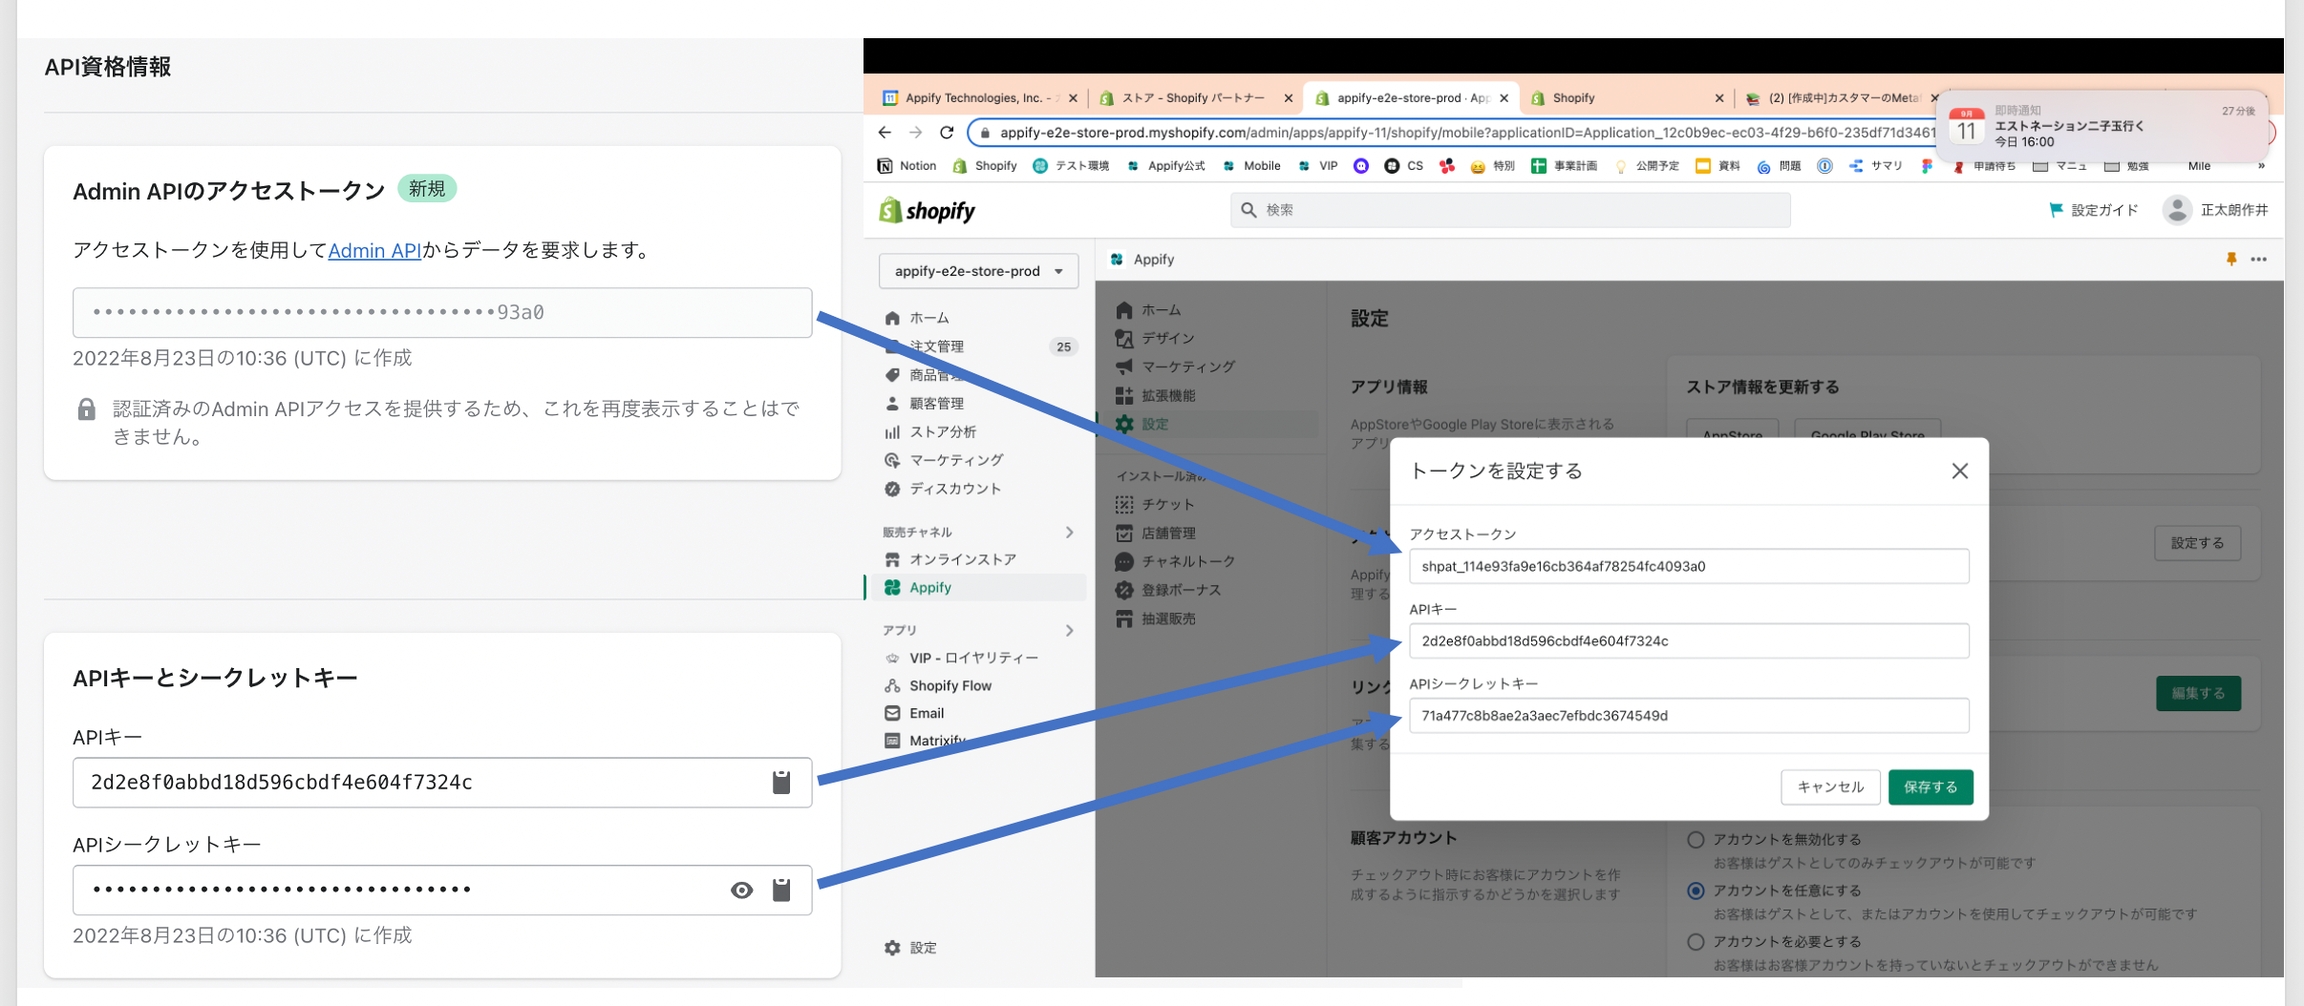The width and height of the screenshot is (2304, 1006).
Task: Copy the APIシークレットキー with clipboard icon
Action: [781, 889]
